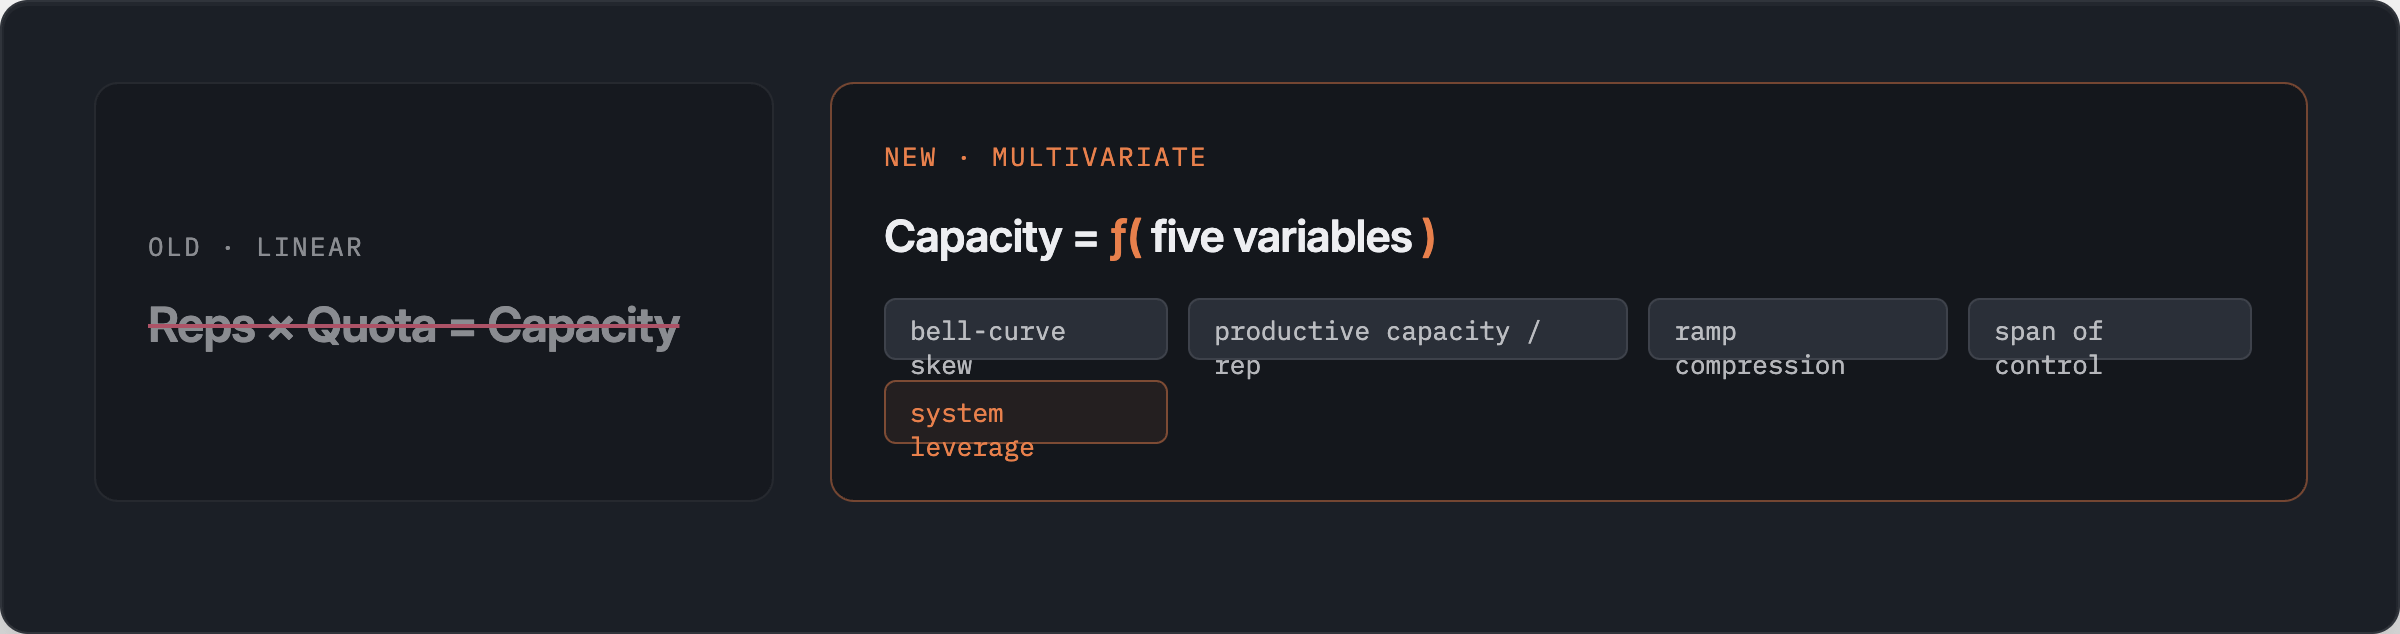Click the word LINEAR in the left card

(310, 247)
